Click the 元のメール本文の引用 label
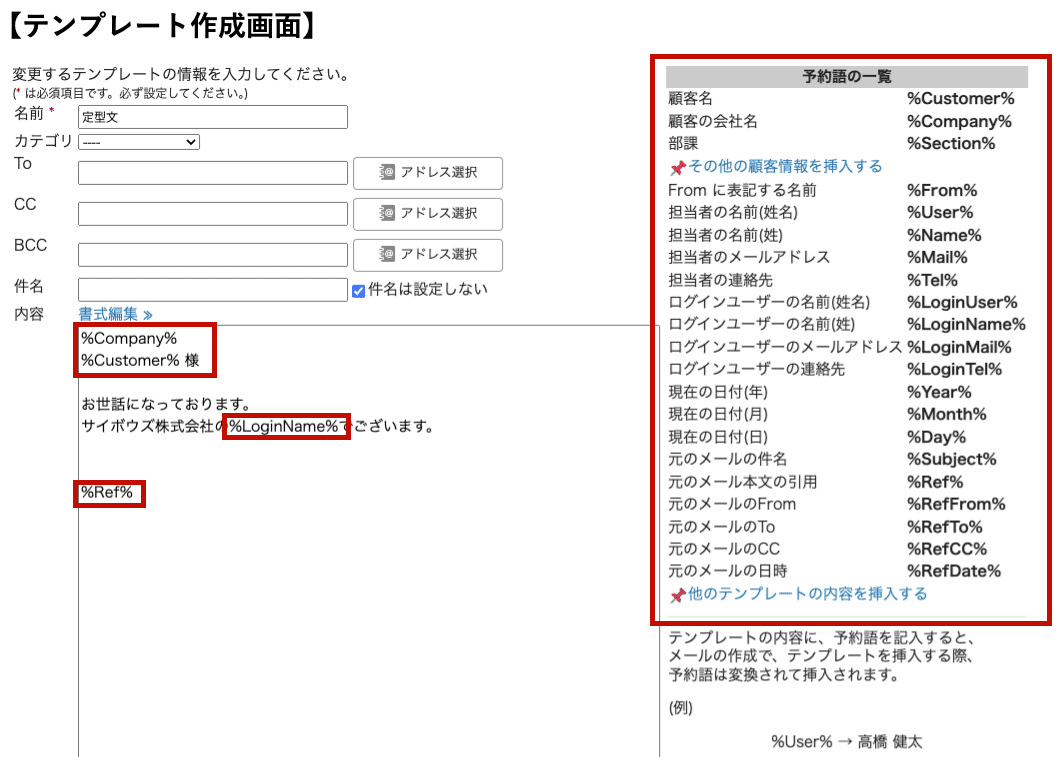This screenshot has height=757, width=1060. pyautogui.click(x=742, y=483)
